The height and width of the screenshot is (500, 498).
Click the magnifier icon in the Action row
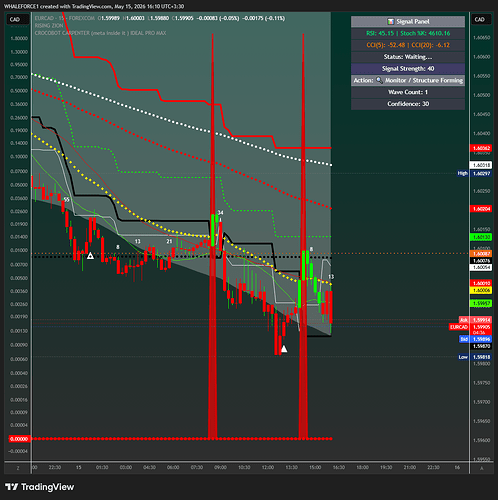379,80
